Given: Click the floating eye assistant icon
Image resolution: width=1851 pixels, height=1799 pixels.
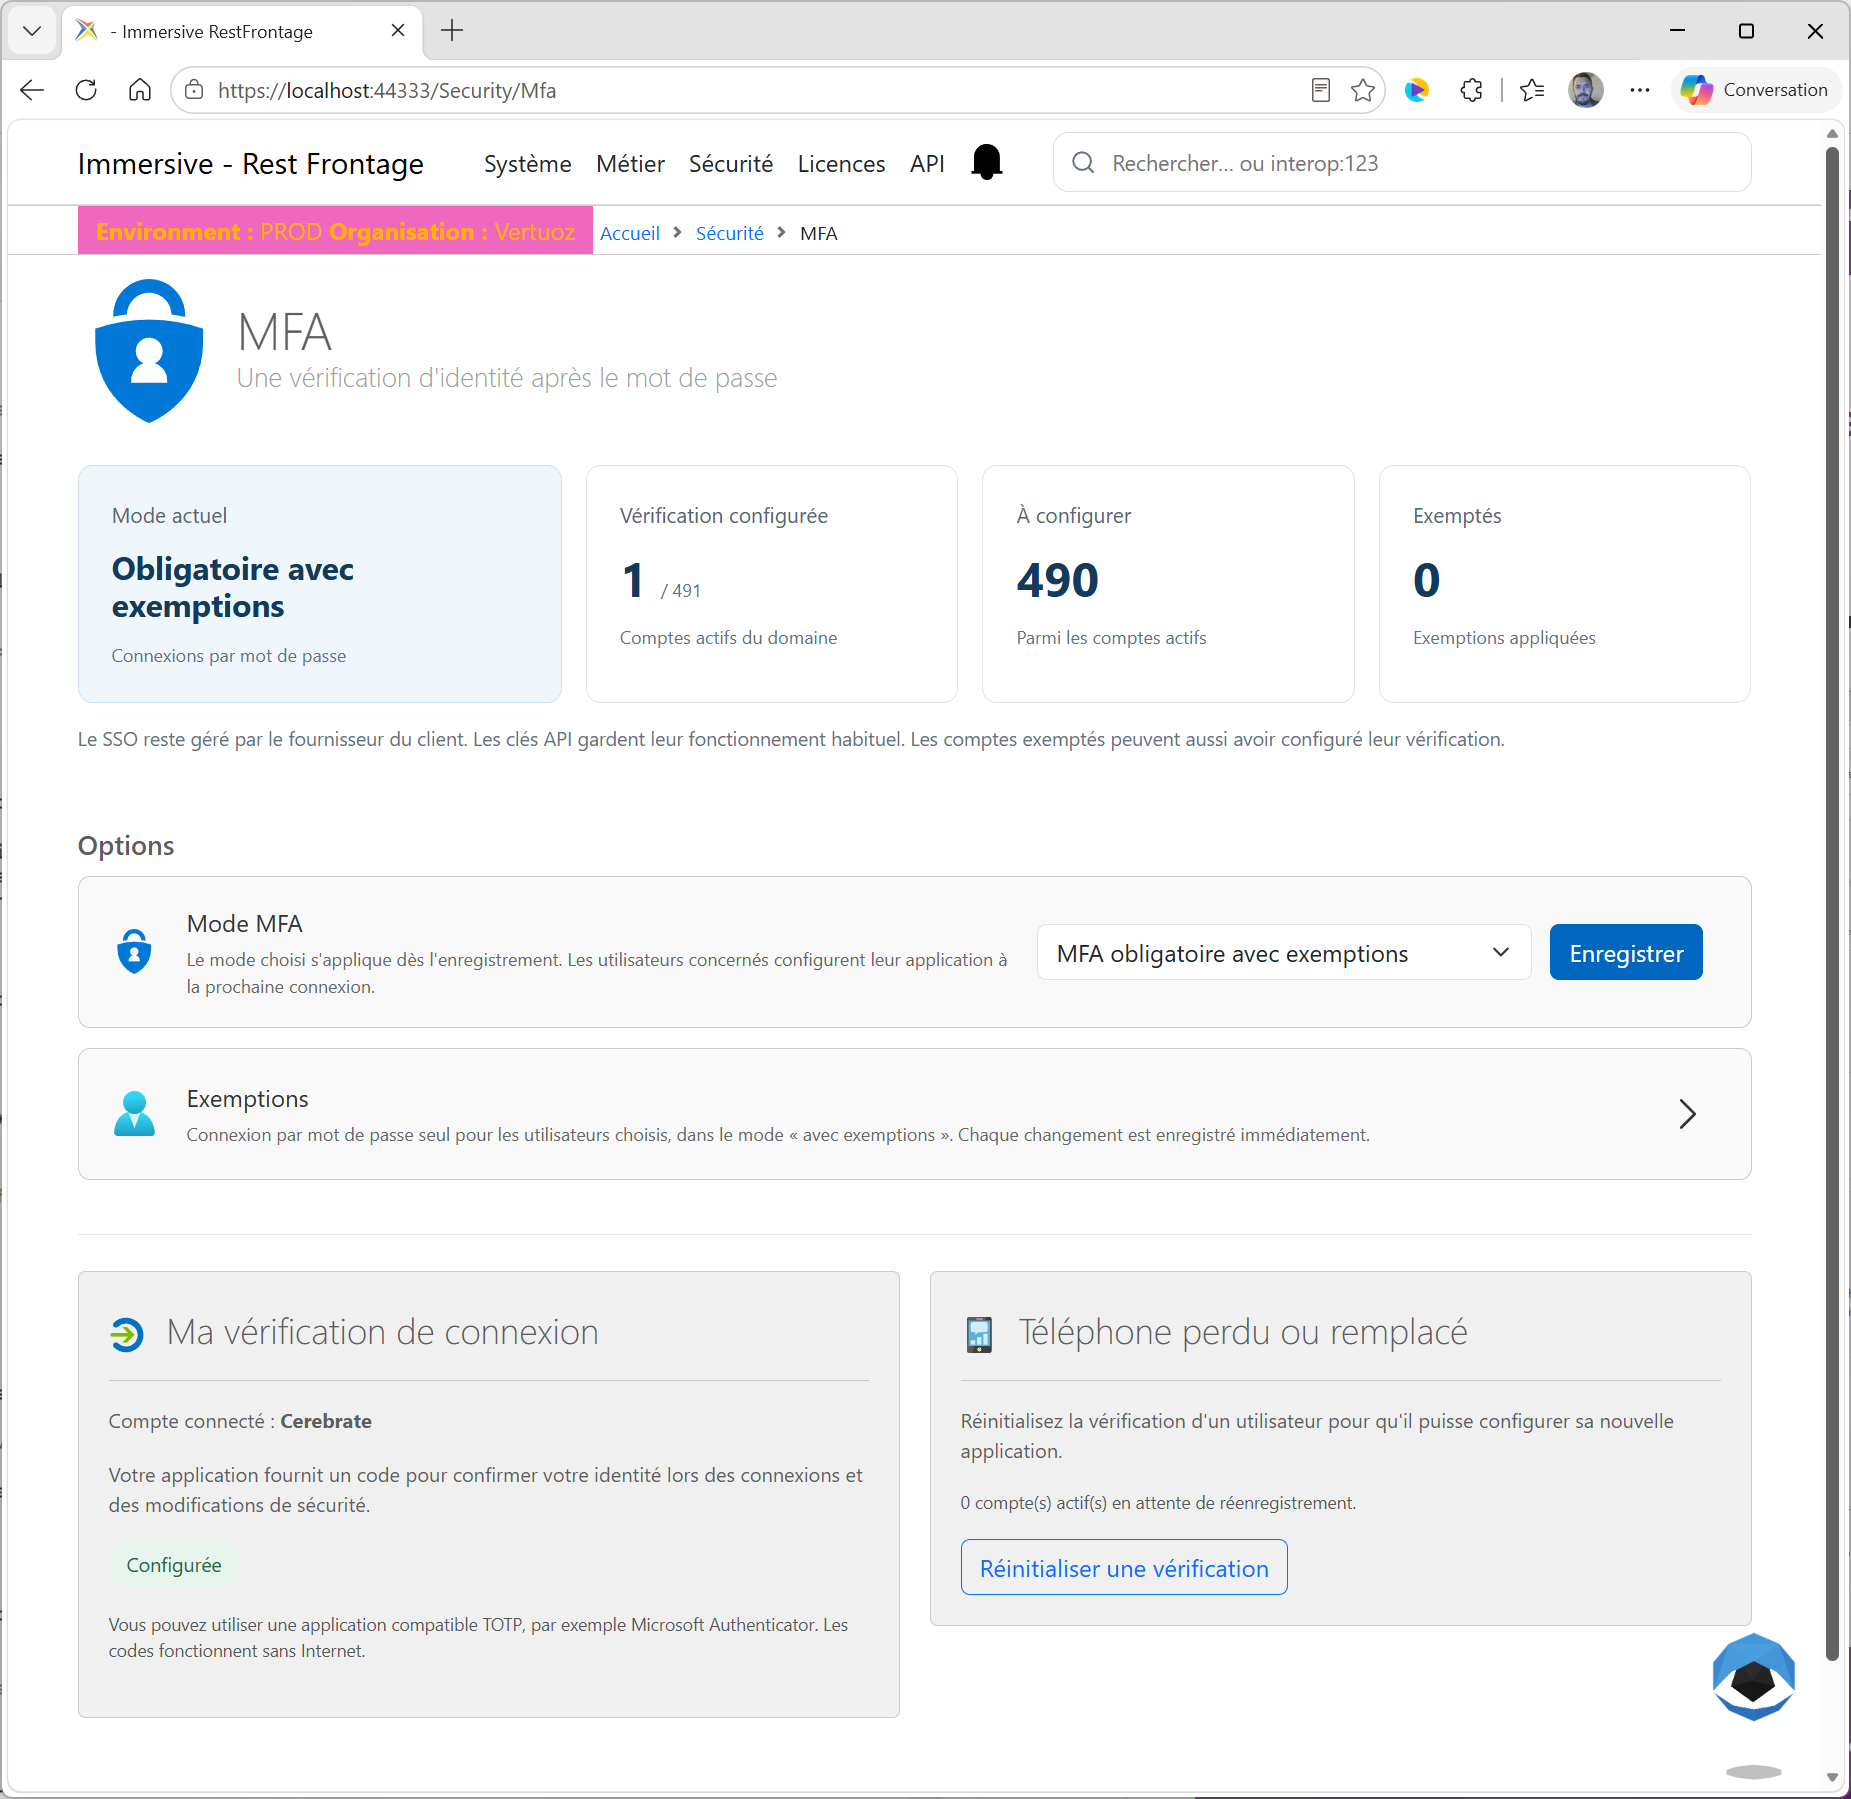Looking at the screenshot, I should tap(1753, 1677).
